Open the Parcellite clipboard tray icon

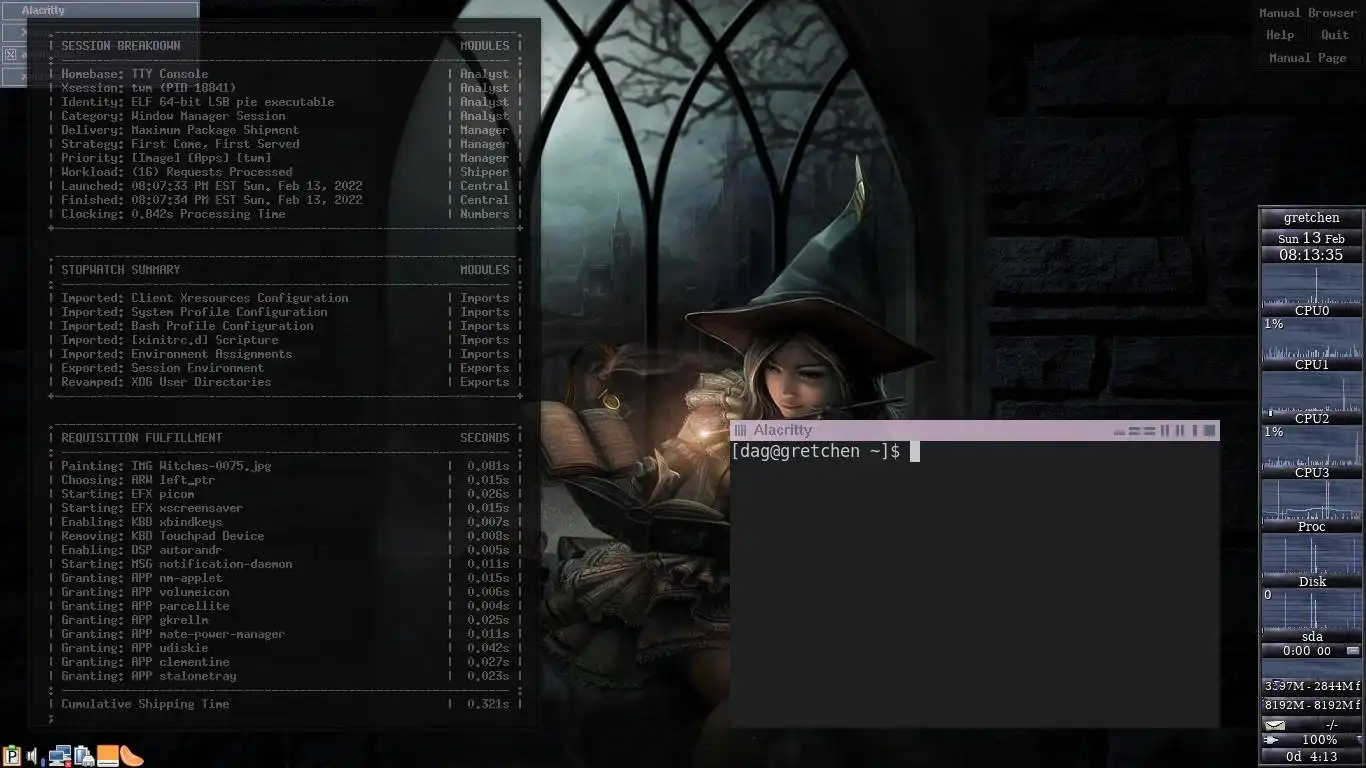[12, 756]
